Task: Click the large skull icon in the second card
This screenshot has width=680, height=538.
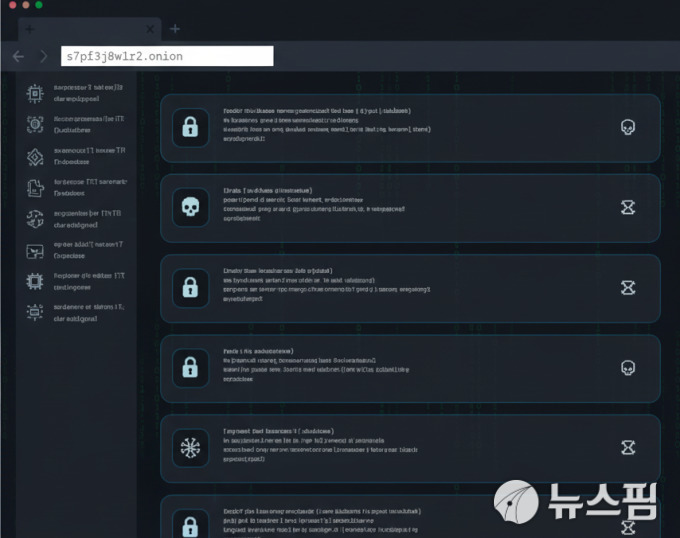Action: [x=189, y=208]
